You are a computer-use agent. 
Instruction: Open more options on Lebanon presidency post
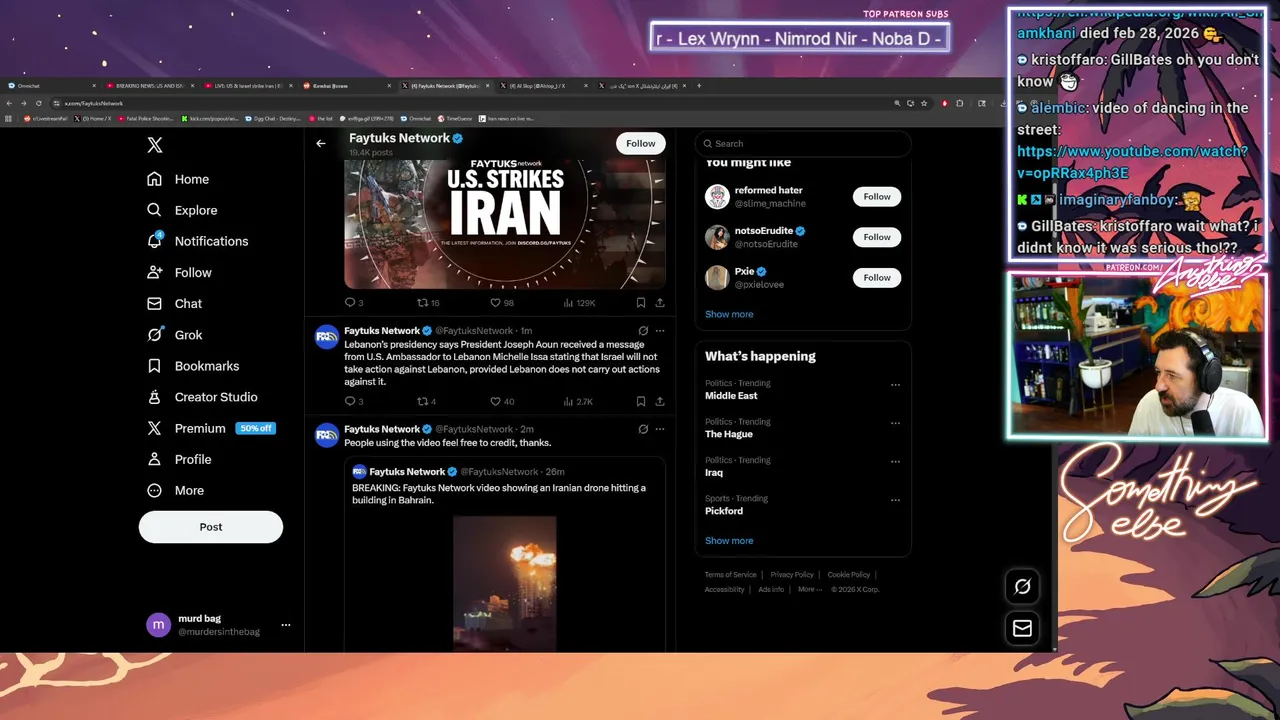tap(660, 330)
